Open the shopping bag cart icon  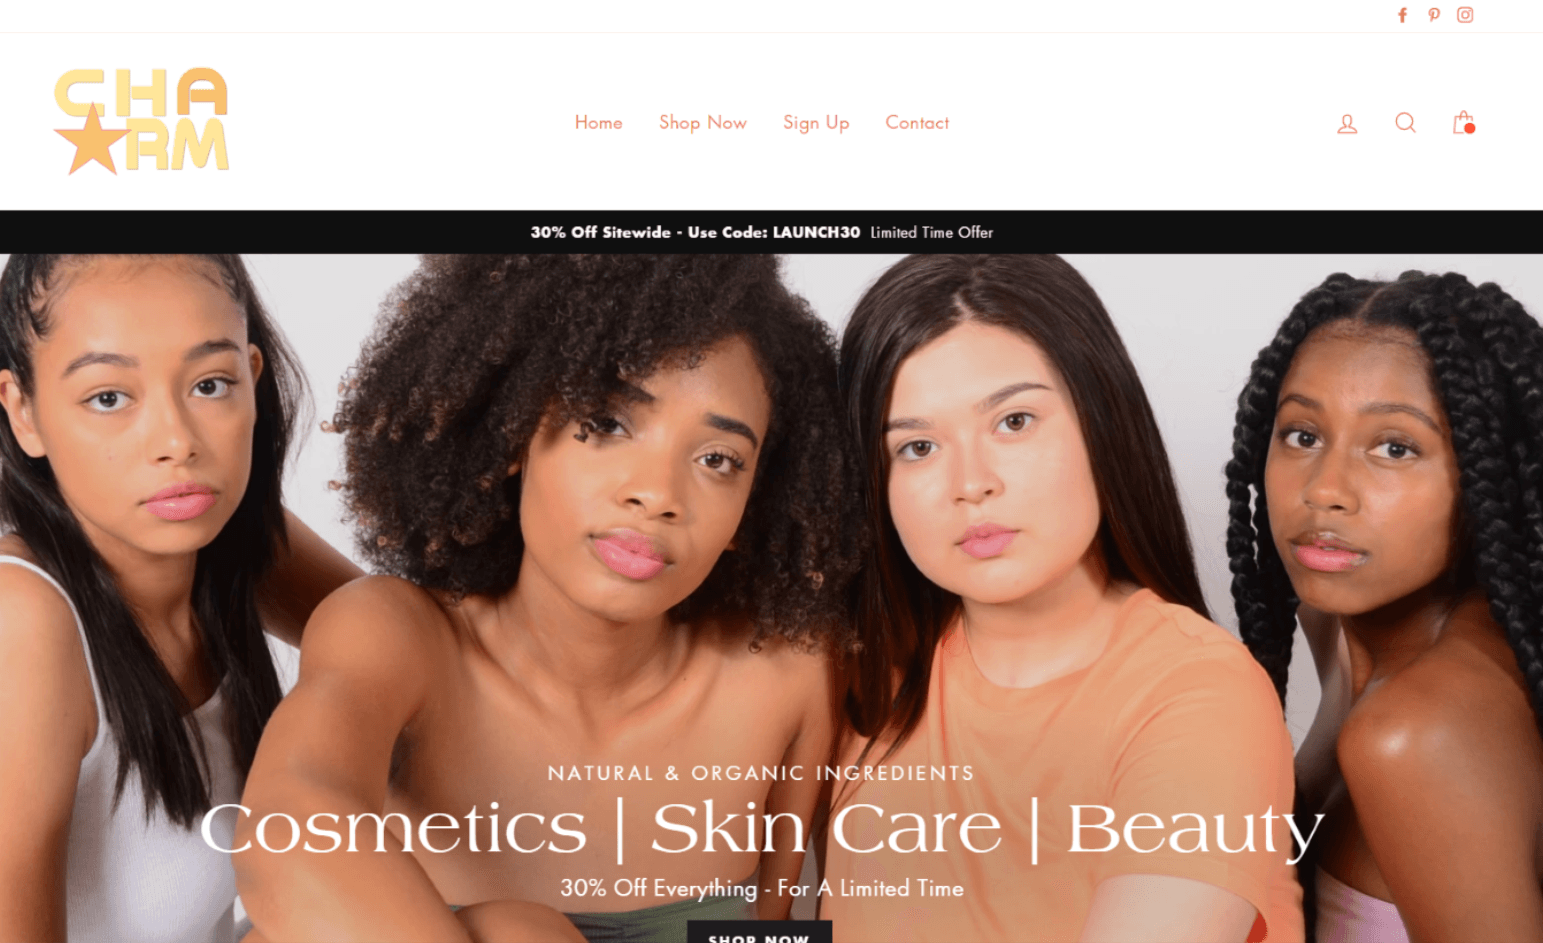coord(1463,122)
